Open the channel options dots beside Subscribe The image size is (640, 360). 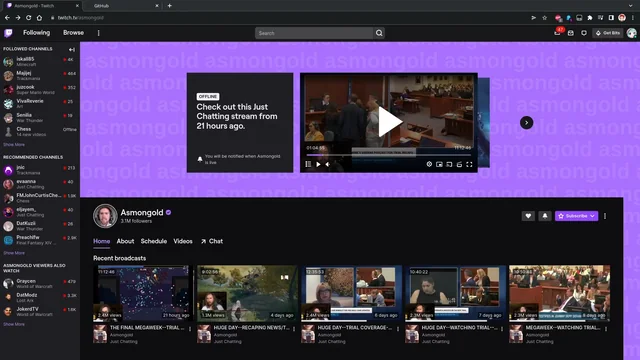(x=605, y=216)
